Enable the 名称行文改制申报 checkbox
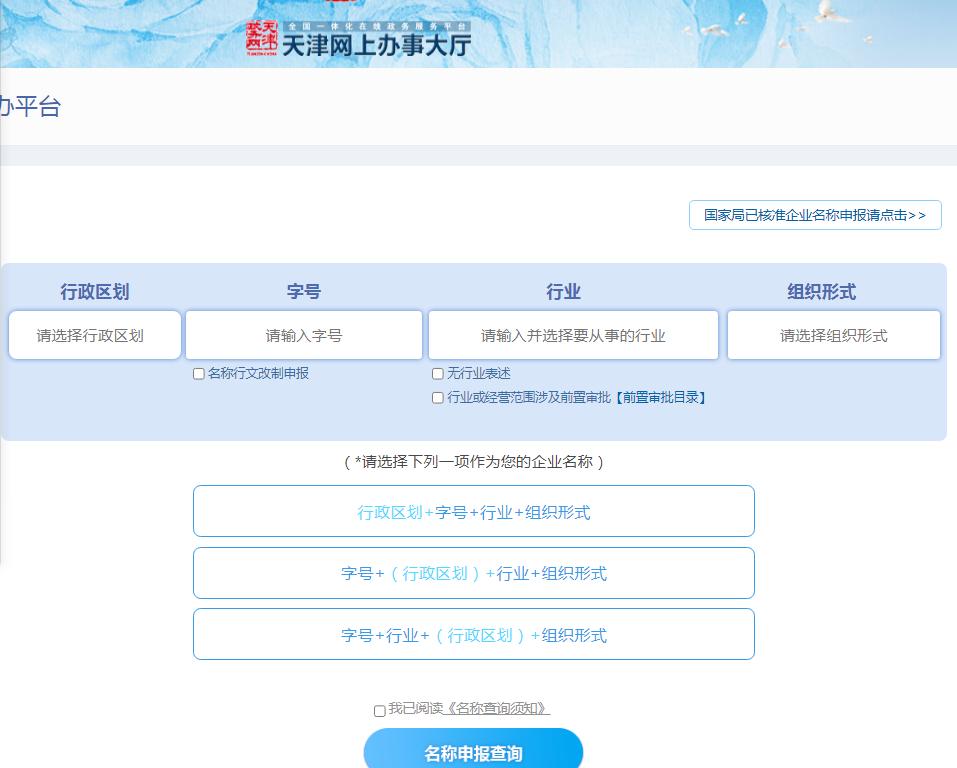The width and height of the screenshot is (957, 768). coord(198,373)
